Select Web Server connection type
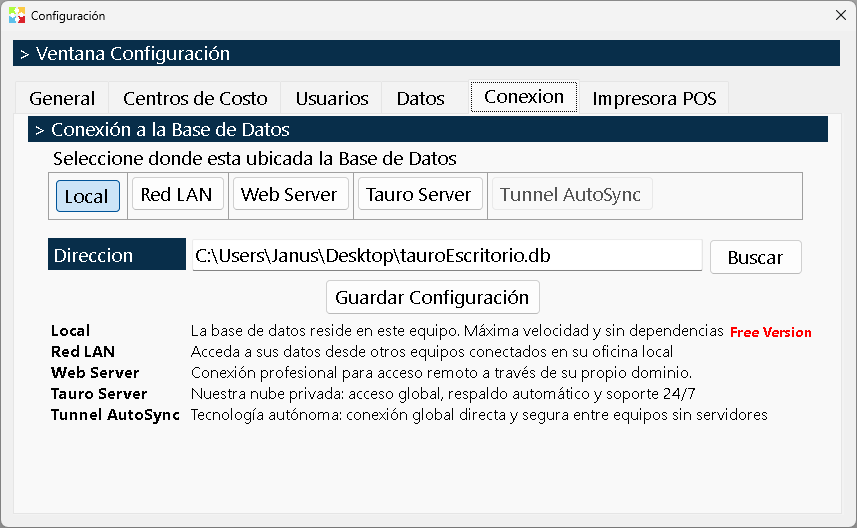The height and width of the screenshot is (528, 857). tap(290, 194)
